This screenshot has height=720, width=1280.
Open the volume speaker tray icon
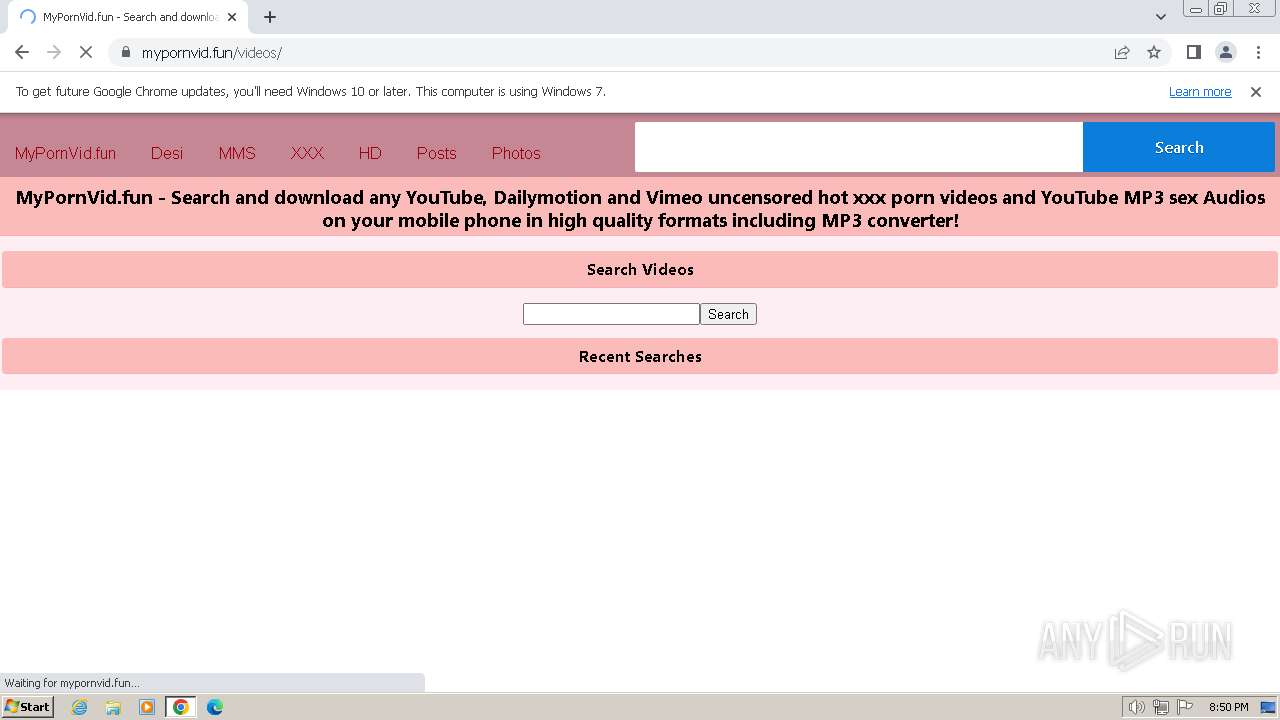tap(1137, 707)
